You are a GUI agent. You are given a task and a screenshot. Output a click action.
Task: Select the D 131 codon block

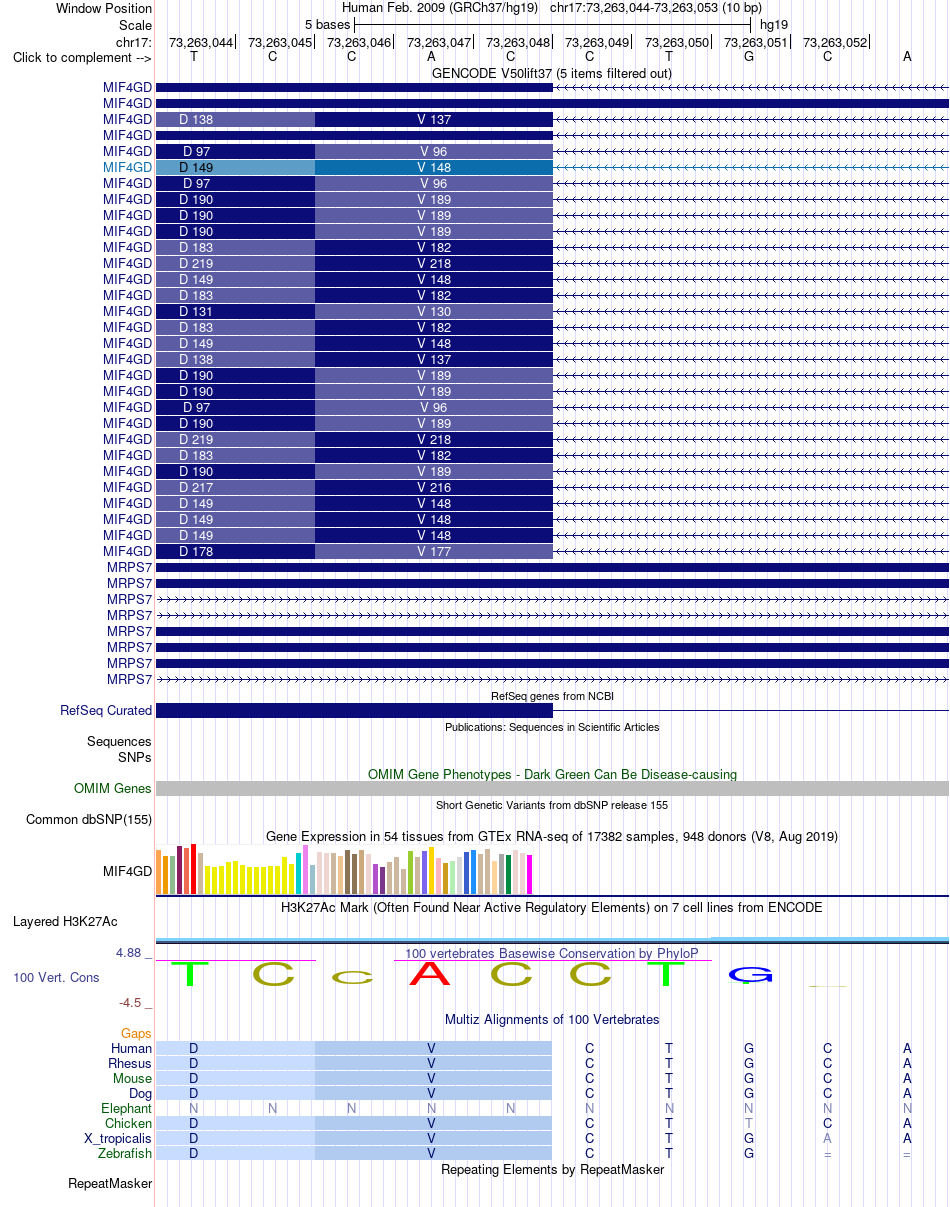click(235, 311)
